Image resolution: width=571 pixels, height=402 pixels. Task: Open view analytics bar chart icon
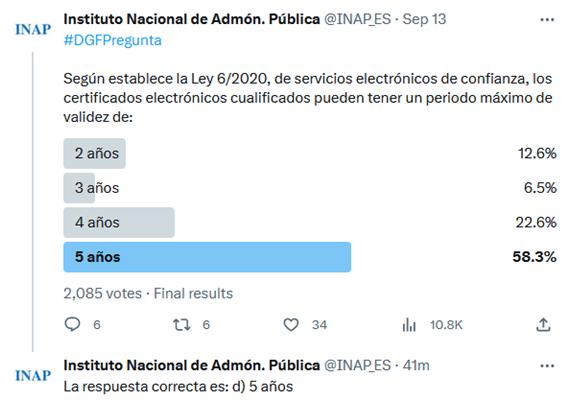[409, 324]
